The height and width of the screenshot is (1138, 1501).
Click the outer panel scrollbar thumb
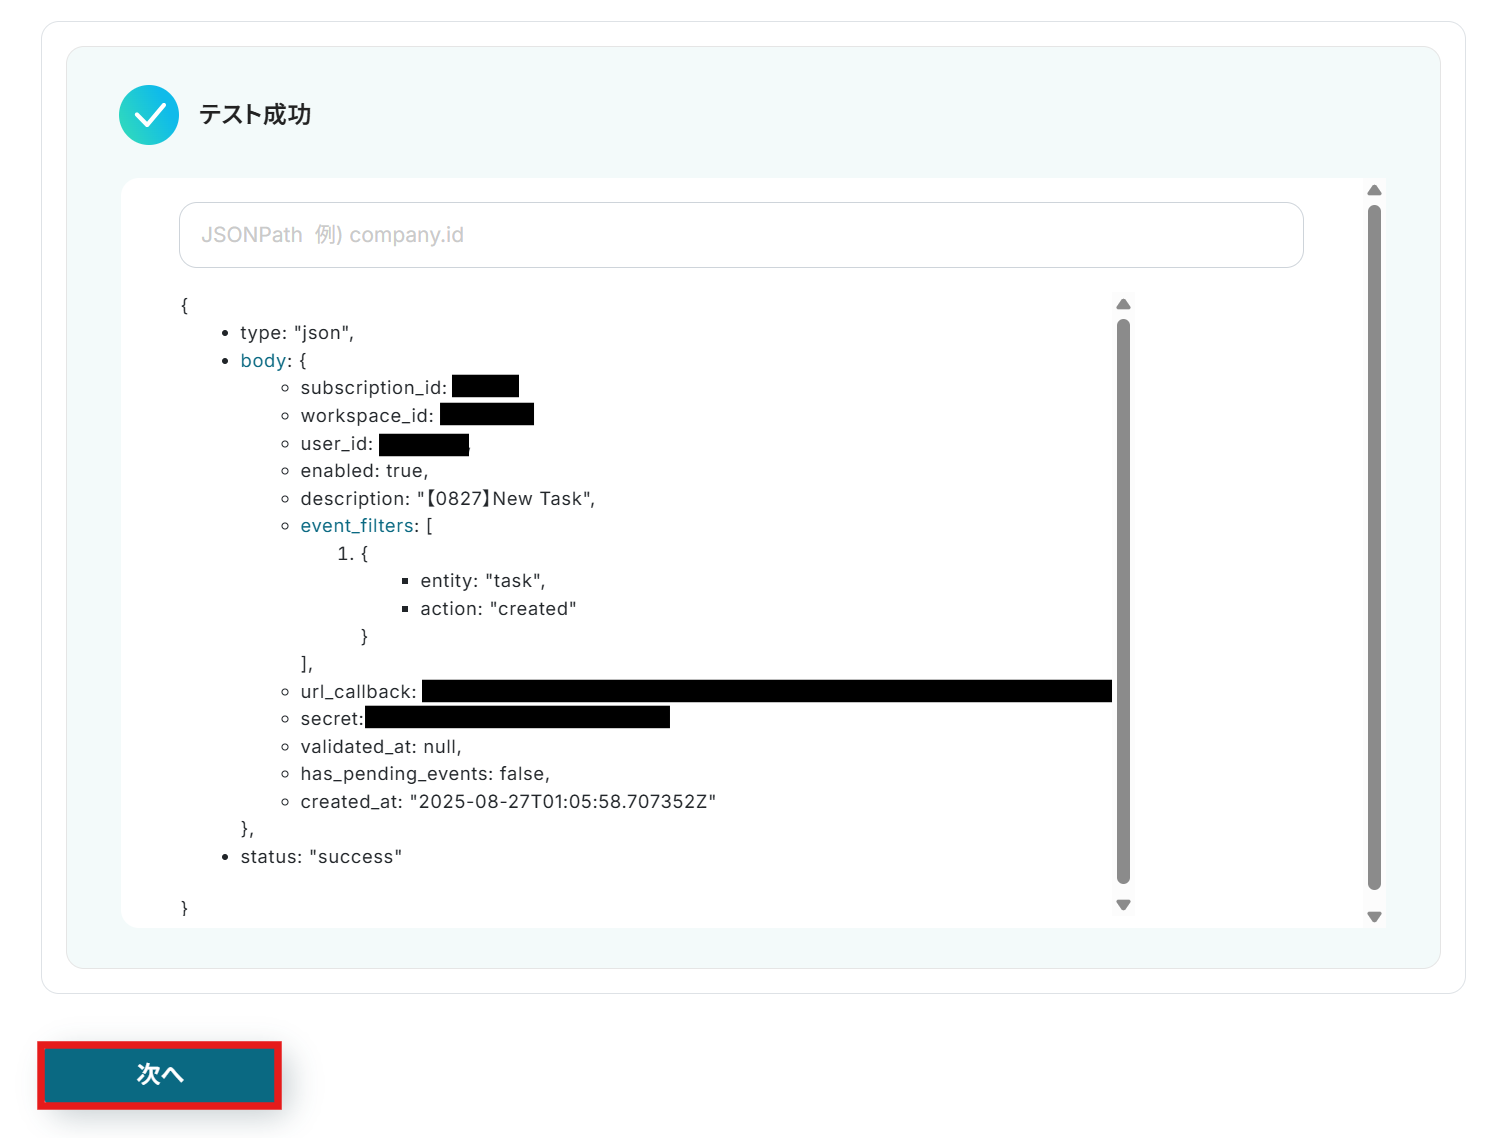[x=1374, y=548]
